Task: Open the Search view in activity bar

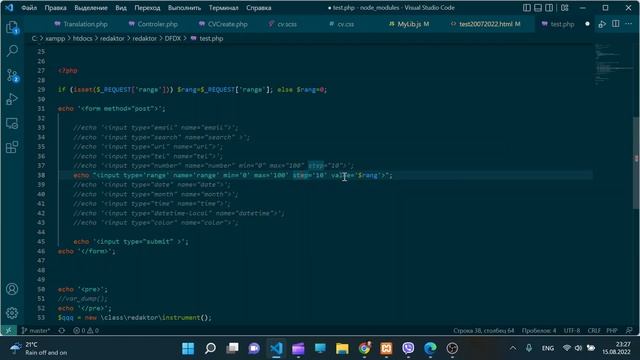Action: (x=12, y=51)
